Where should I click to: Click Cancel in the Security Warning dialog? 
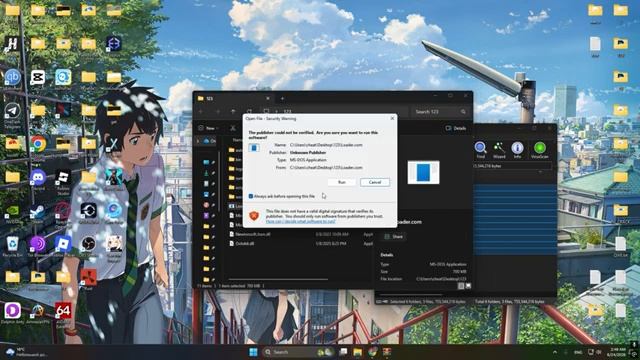(x=375, y=182)
